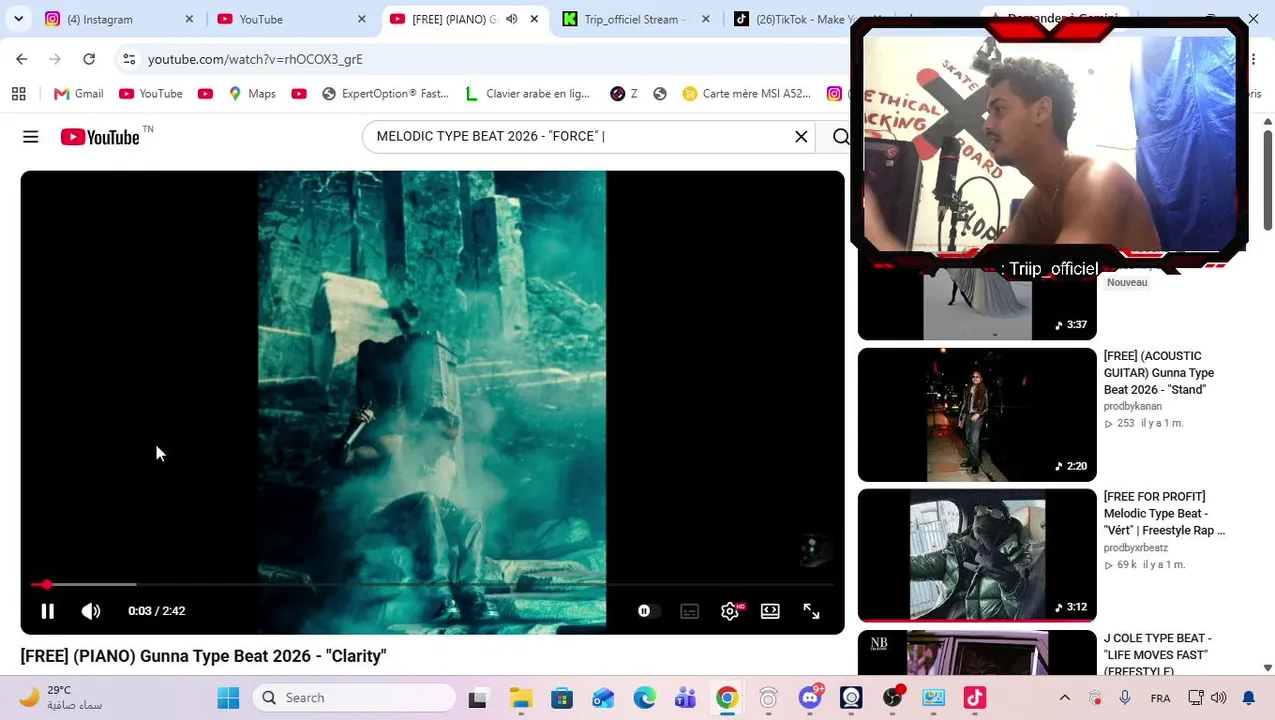The image size is (1275, 720).
Task: Open Discord from the taskbar
Action: 810,697
